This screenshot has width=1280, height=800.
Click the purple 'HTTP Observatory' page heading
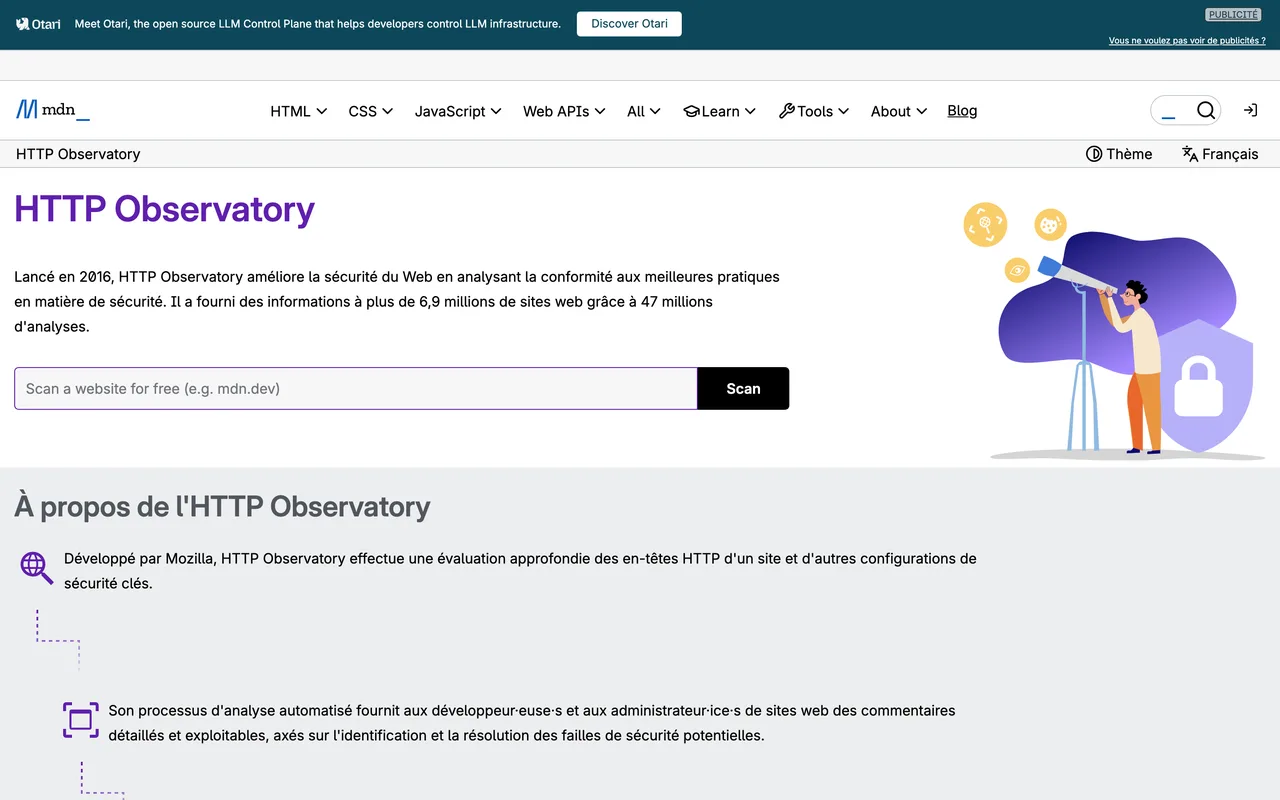click(x=165, y=209)
